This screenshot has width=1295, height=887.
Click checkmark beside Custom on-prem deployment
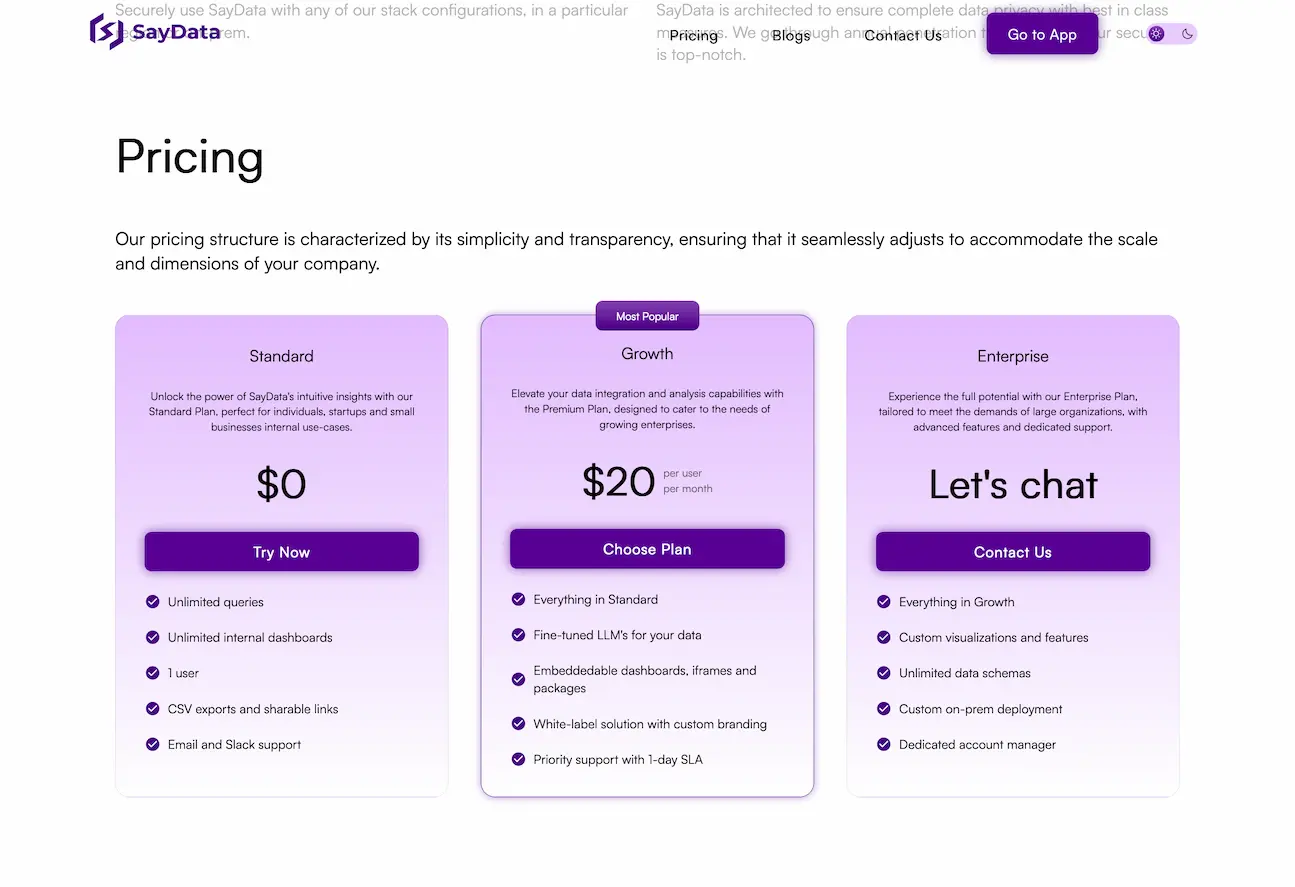pyautogui.click(x=884, y=709)
